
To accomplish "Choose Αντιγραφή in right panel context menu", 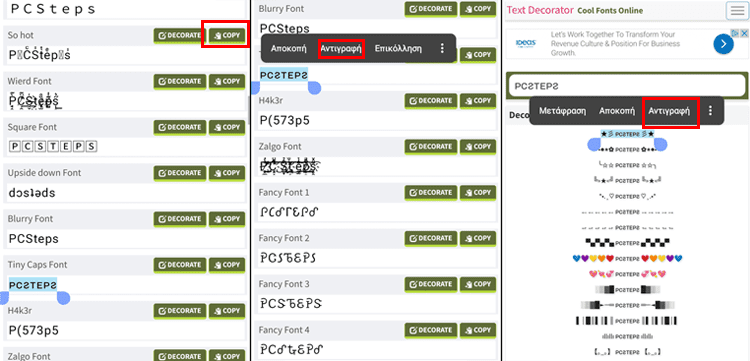I will pyautogui.click(x=669, y=111).
